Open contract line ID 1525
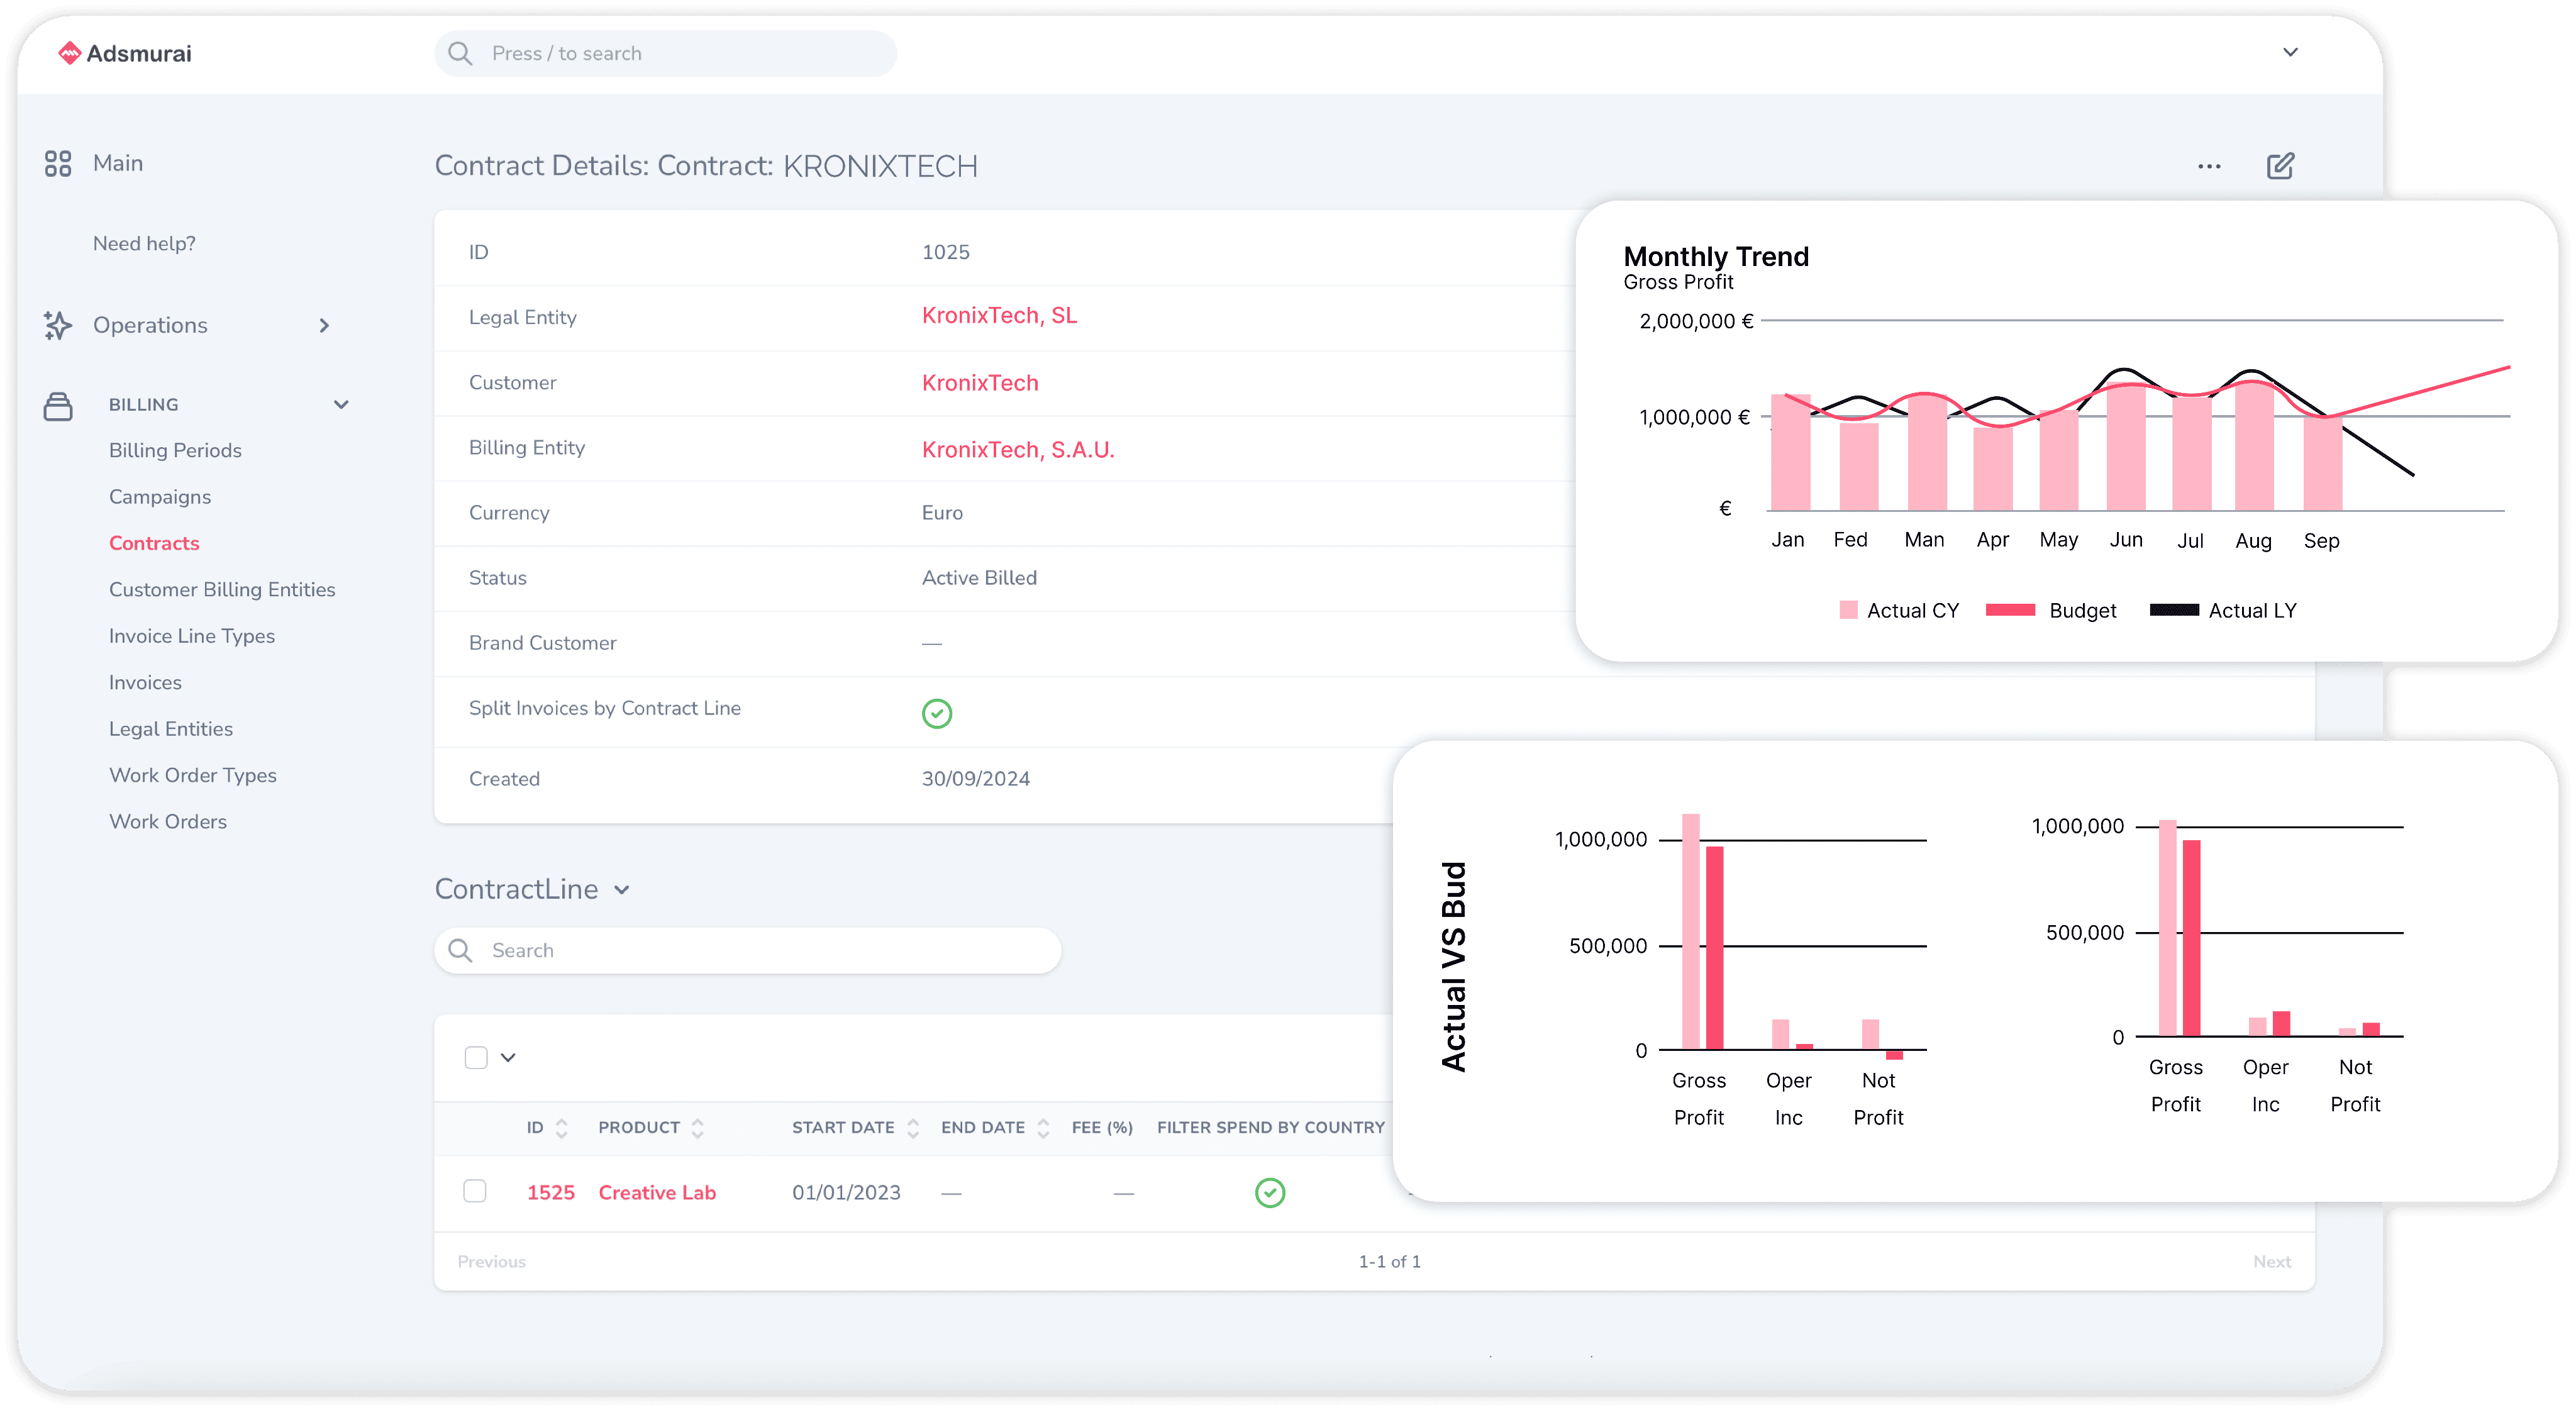The width and height of the screenshot is (2576, 1410). (x=551, y=1192)
